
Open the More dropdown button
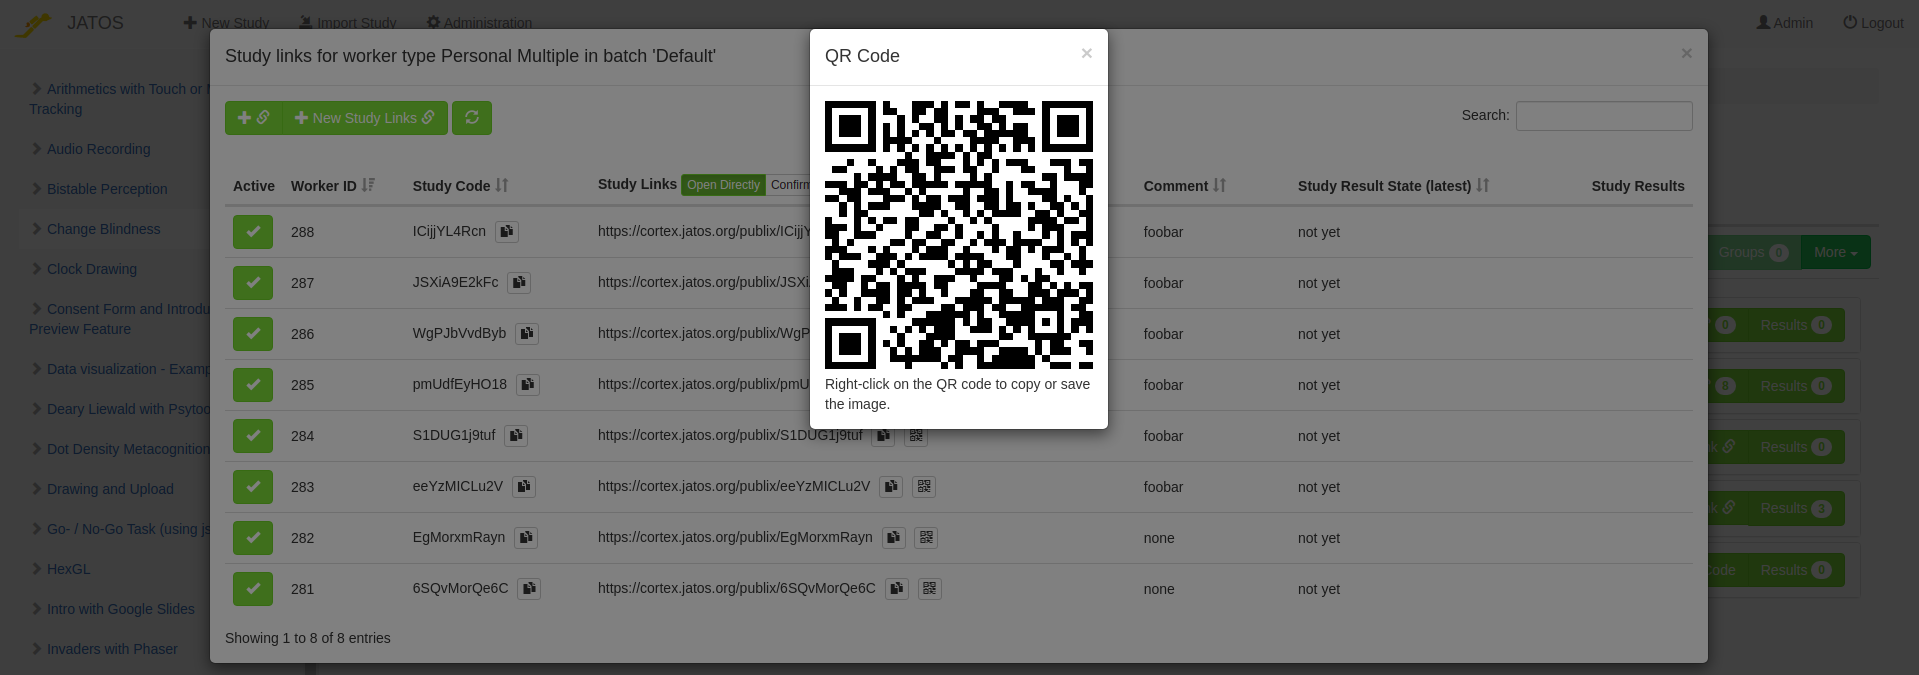[1835, 252]
